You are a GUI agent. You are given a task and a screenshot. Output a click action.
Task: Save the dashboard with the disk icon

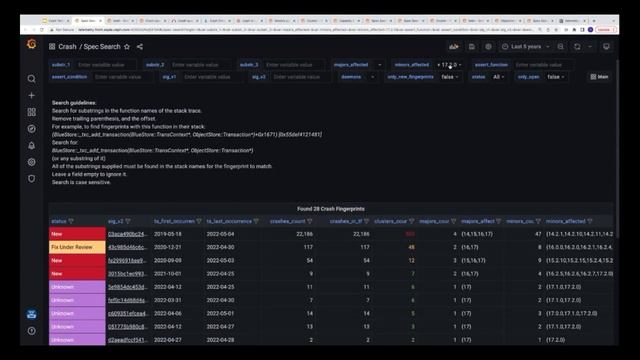coord(471,47)
